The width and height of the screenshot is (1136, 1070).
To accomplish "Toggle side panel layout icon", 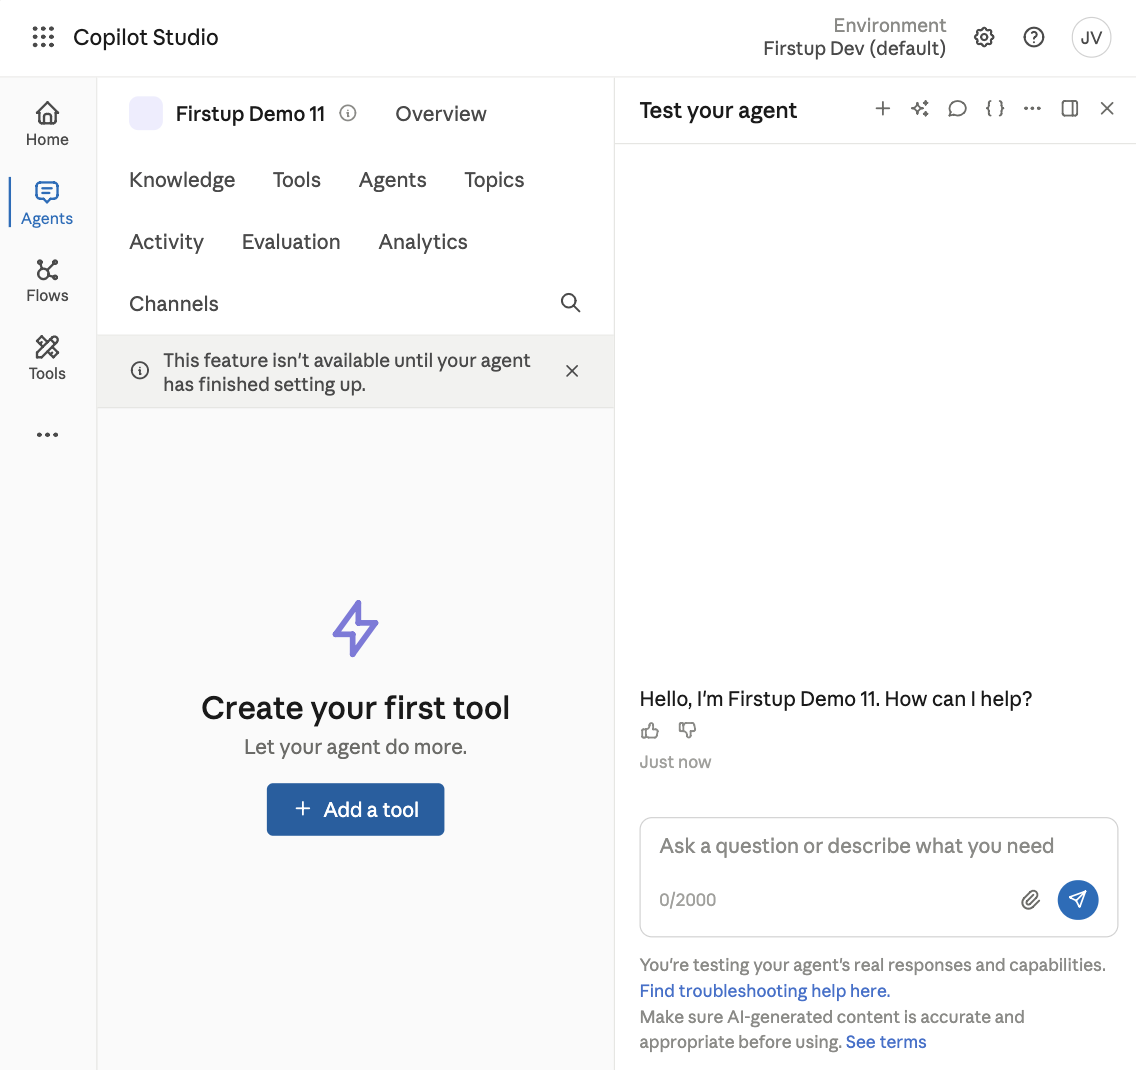I will pyautogui.click(x=1069, y=109).
